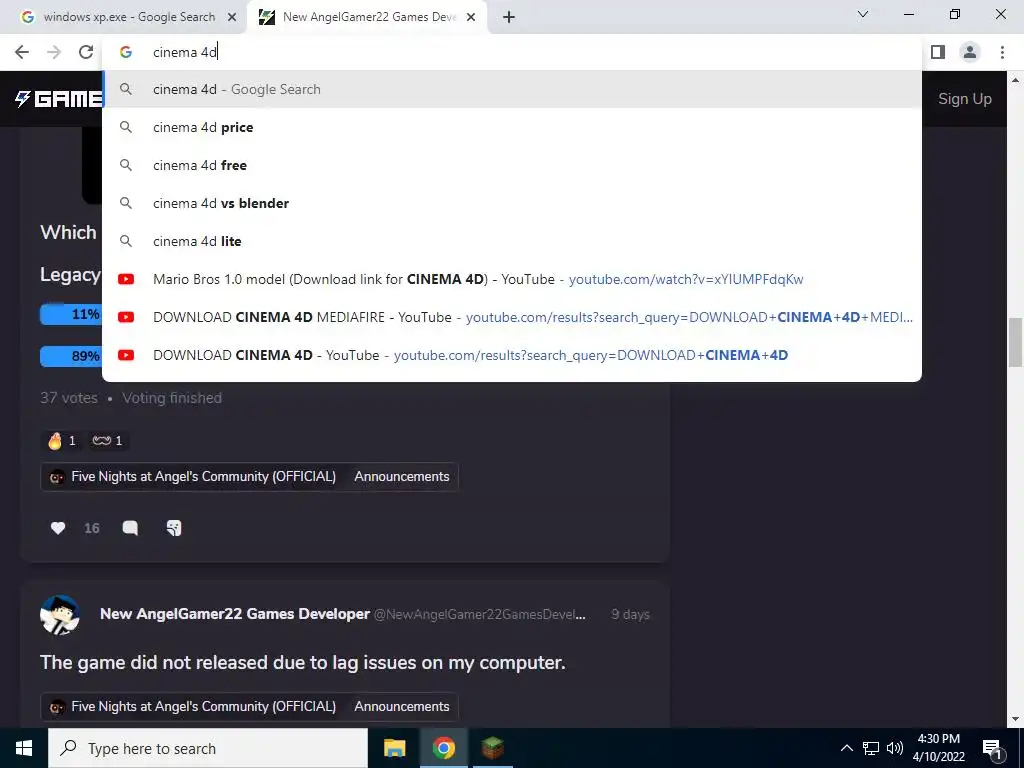Open the Windows notification center
This screenshot has width=1024, height=768.
pyautogui.click(x=993, y=748)
